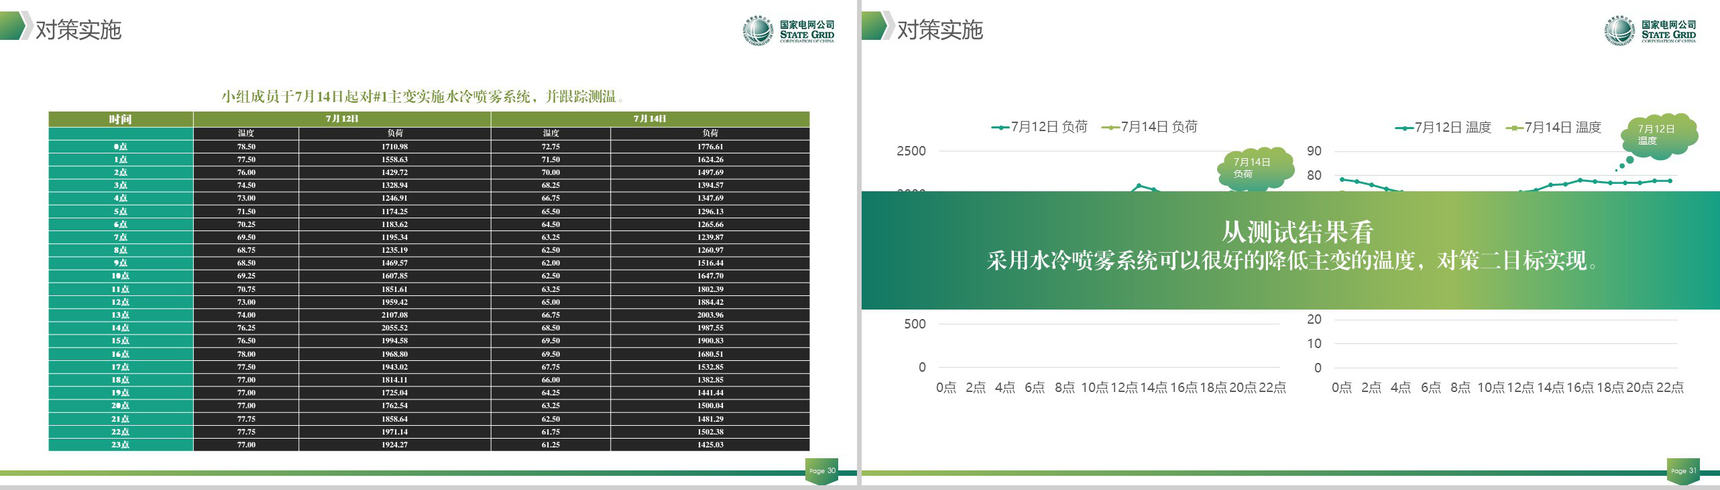Image resolution: width=1720 pixels, height=490 pixels.
Task: Click the State Grid logo on left slide
Action: [x=788, y=31]
